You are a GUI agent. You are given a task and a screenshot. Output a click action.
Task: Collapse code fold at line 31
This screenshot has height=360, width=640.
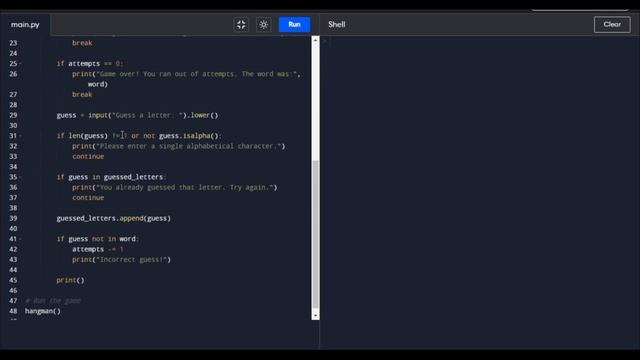click(x=20, y=136)
